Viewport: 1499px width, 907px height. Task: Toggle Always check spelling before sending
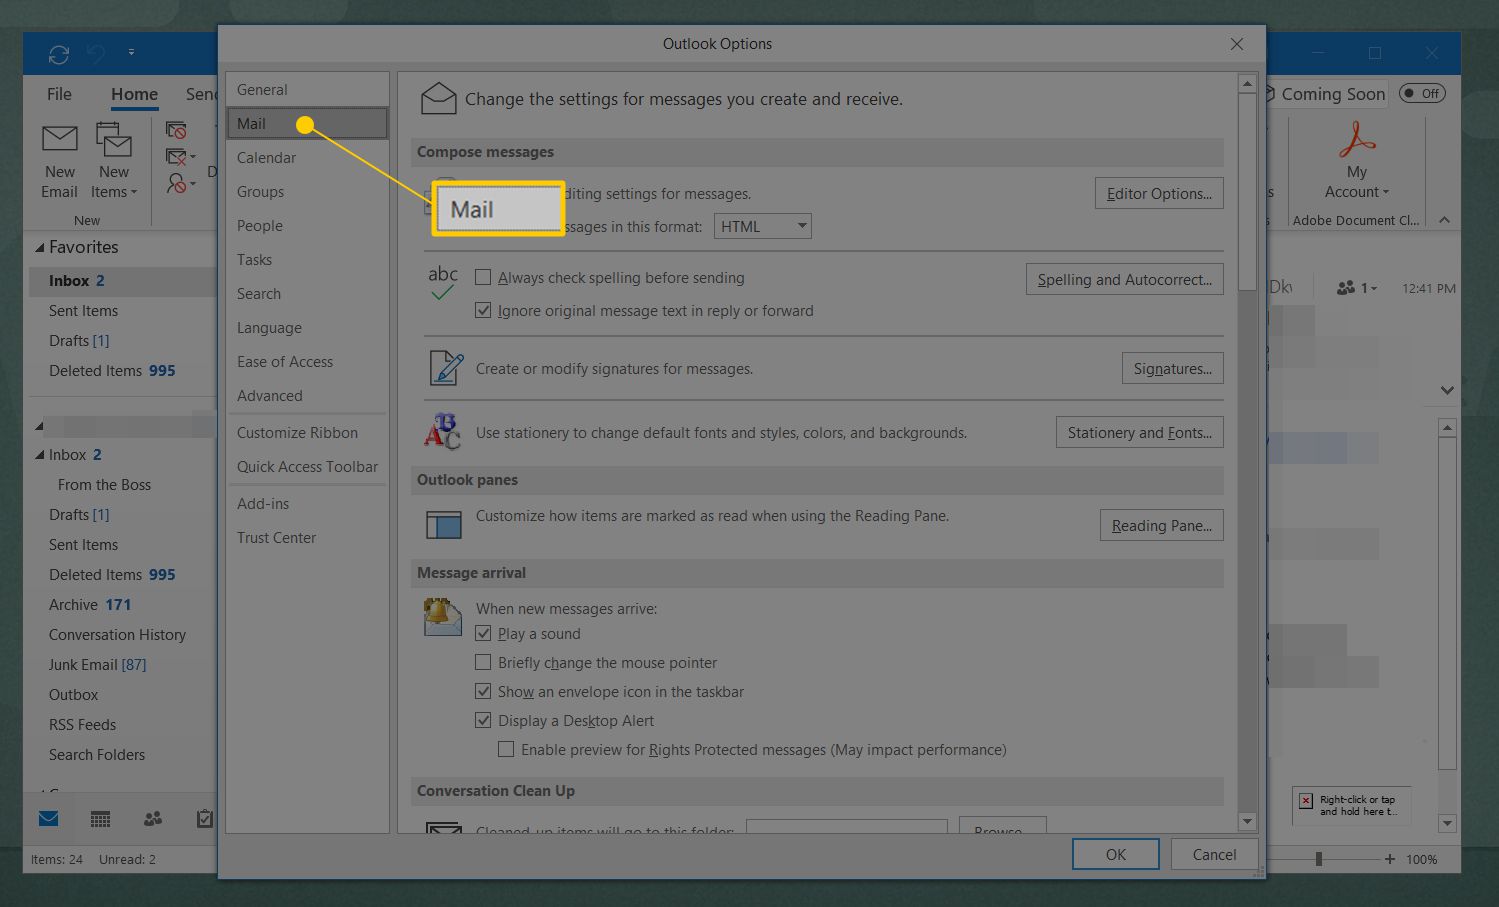coord(483,277)
